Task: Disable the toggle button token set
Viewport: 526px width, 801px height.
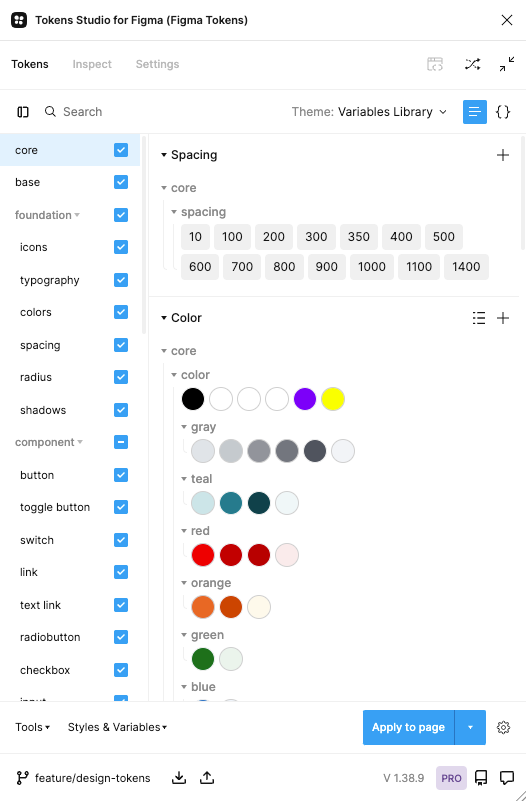Action: pos(121,507)
